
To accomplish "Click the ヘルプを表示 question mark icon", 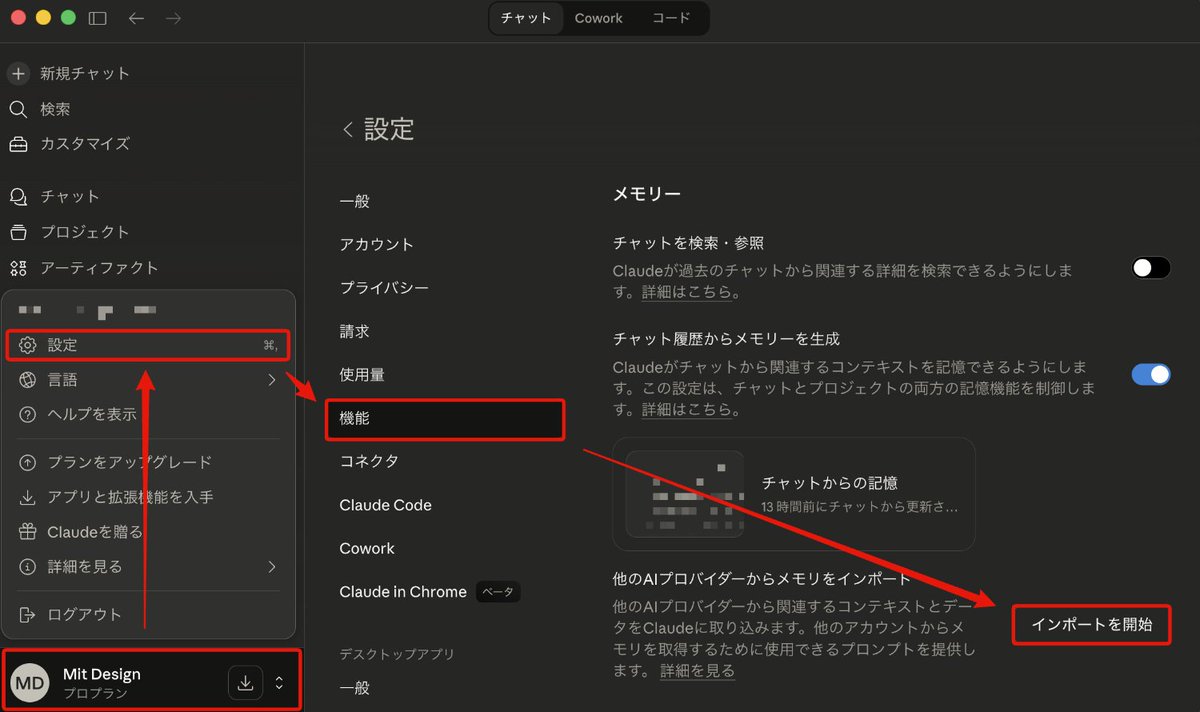I will (x=28, y=414).
